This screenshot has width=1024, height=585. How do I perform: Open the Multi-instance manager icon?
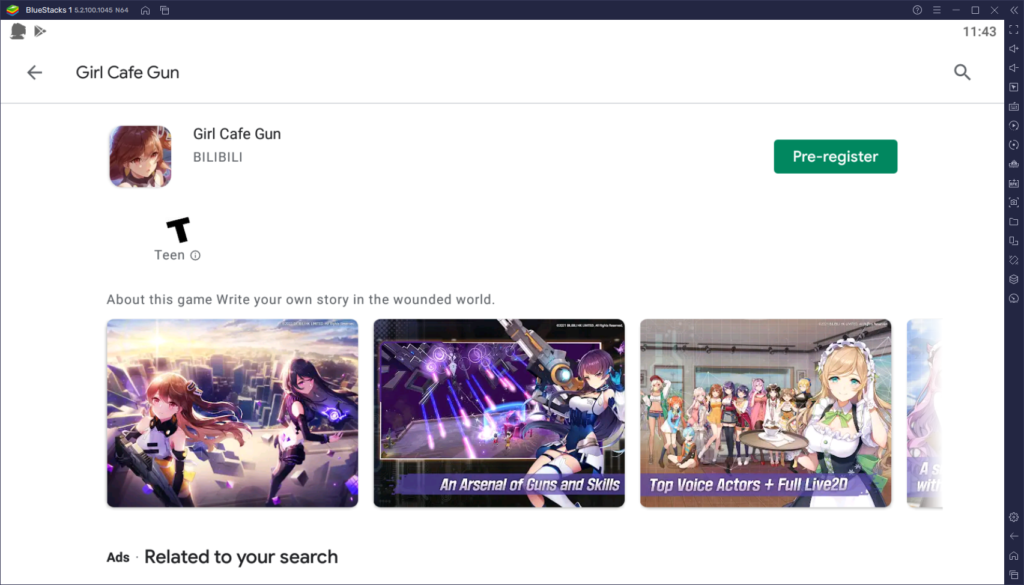[x=1013, y=240]
